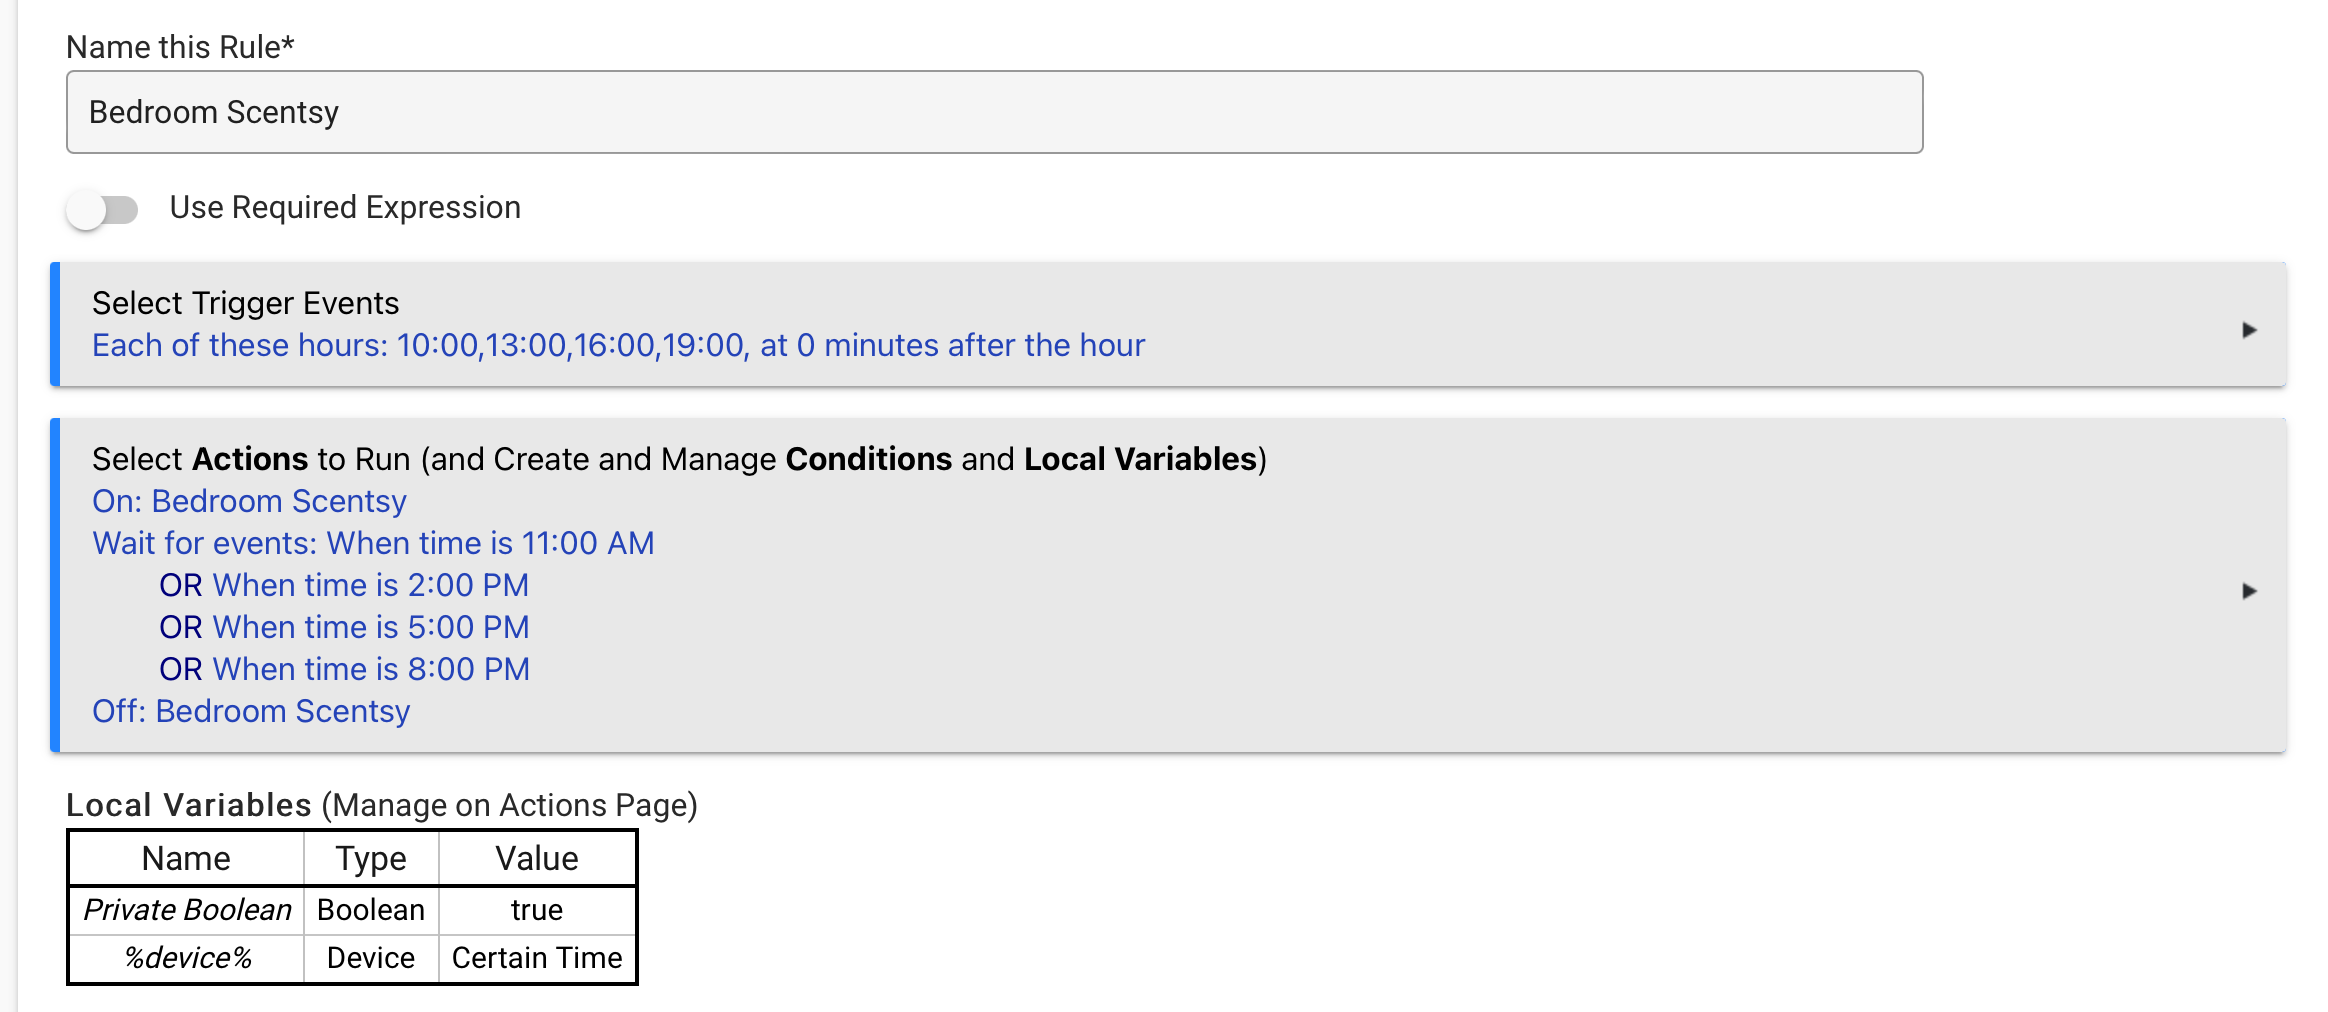Click the %device% variable name cell
The height and width of the screenshot is (1012, 2328).
(187, 958)
